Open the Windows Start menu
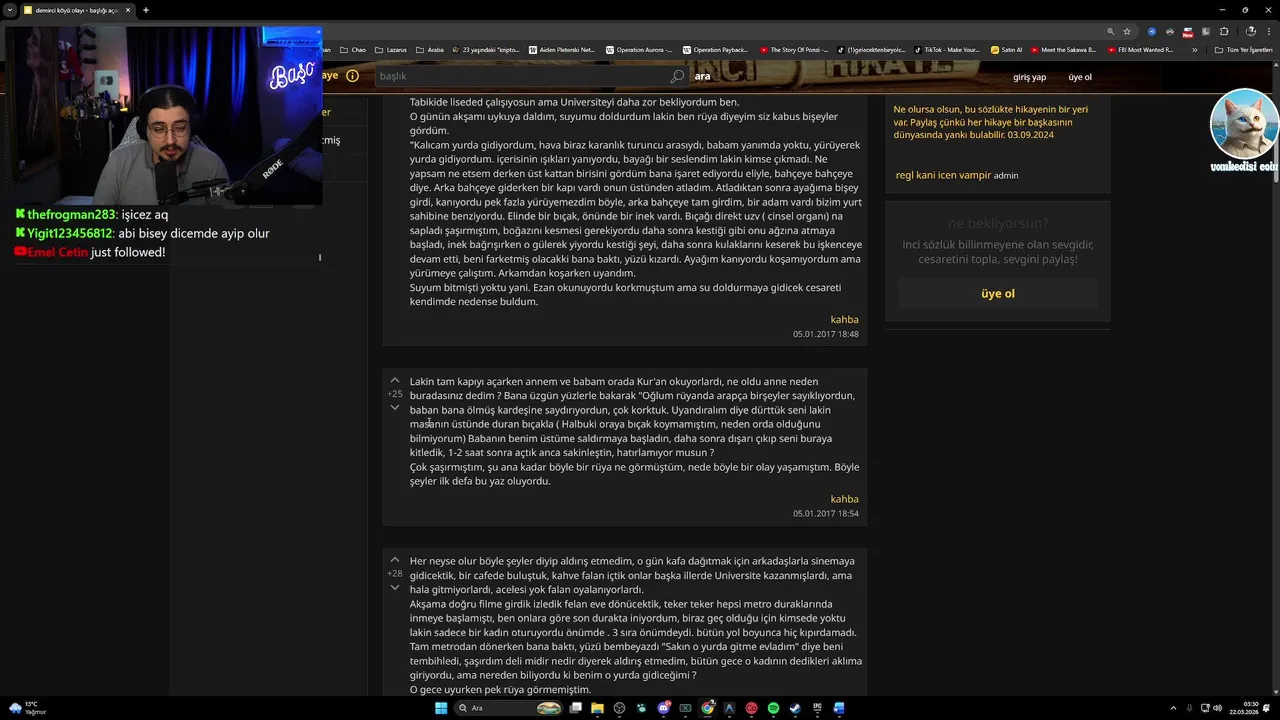Screen dimensions: 1280x720 coord(441,708)
